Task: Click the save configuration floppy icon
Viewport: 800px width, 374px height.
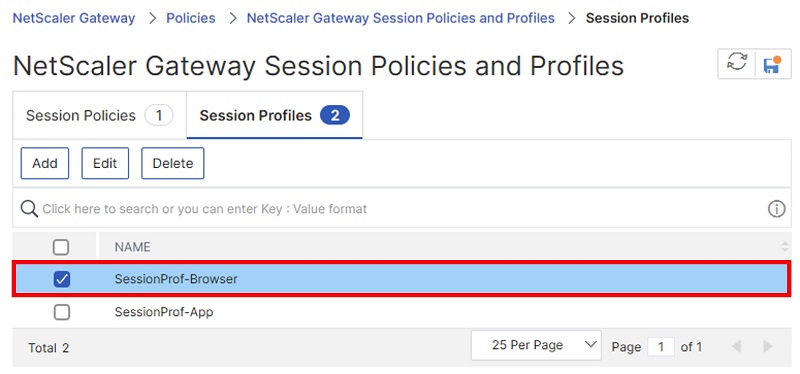Action: coord(772,65)
